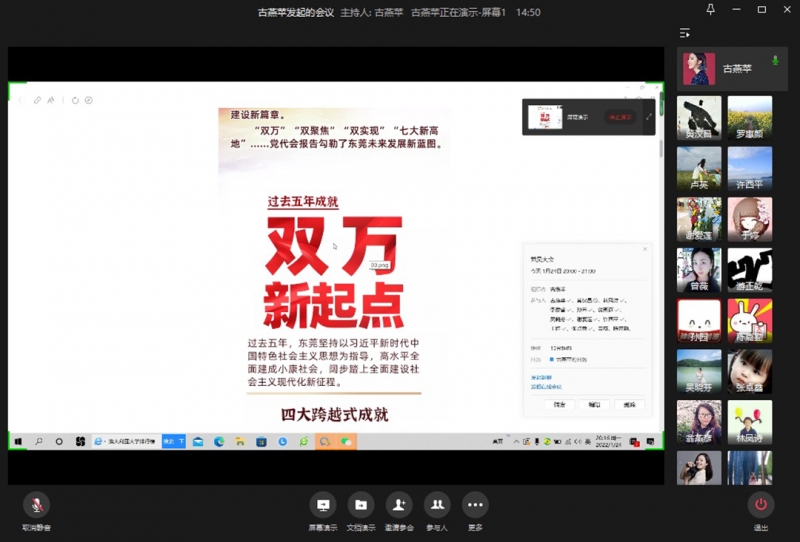Viewport: 800px width, 542px height.
Task: Click the back arrow in shared viewer toolbar
Action: 20,101
